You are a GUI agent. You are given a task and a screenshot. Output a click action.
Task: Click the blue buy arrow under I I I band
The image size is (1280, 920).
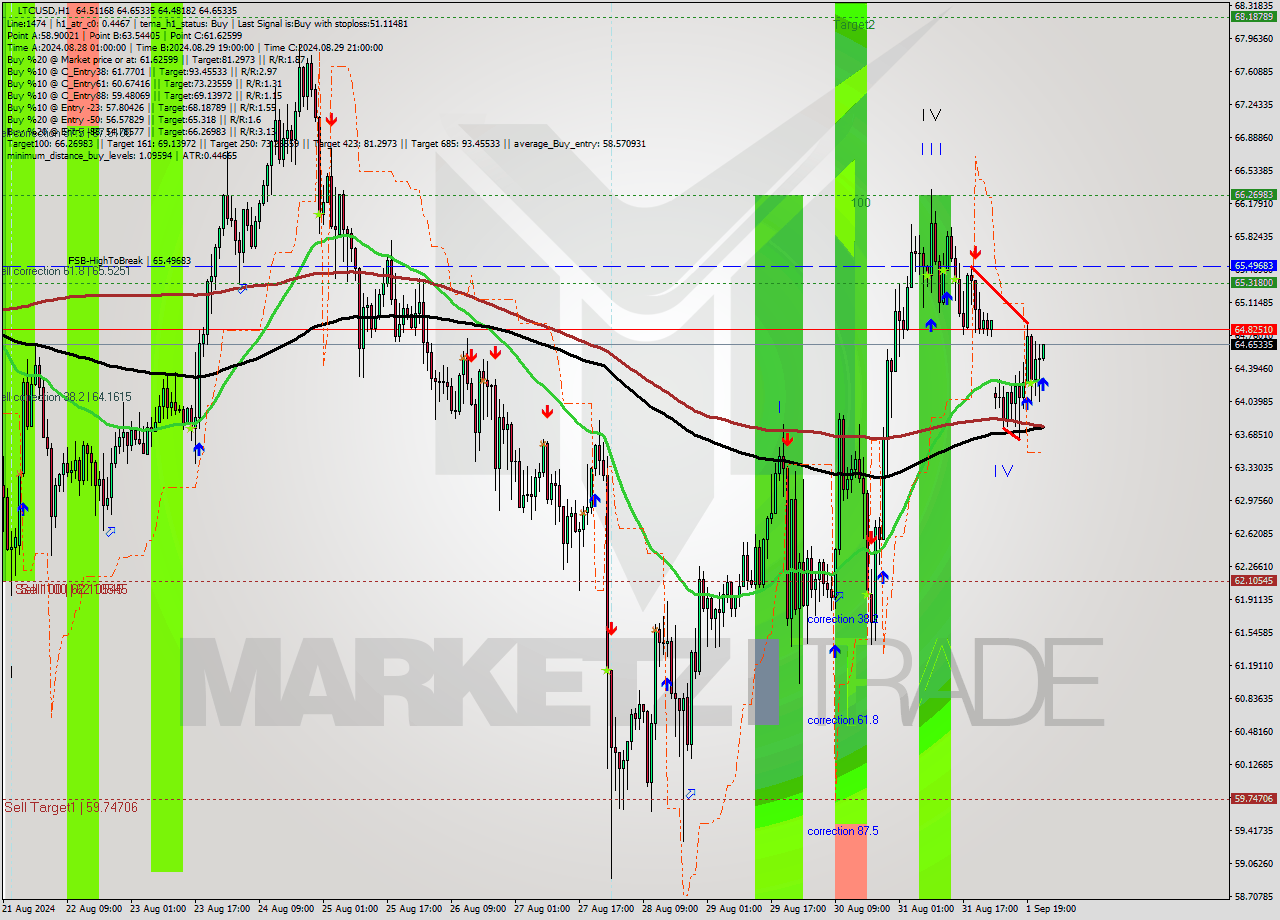click(x=930, y=325)
